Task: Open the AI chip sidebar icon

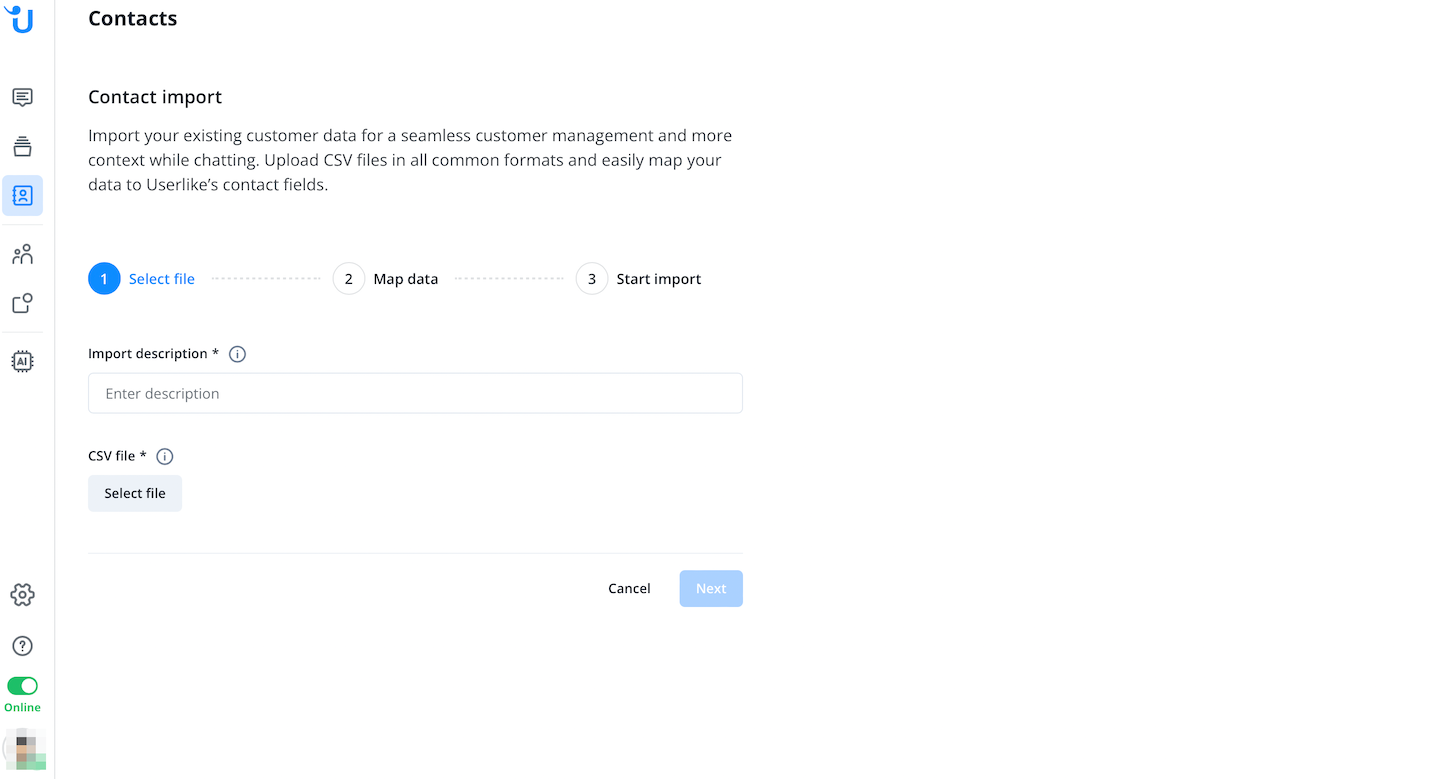Action: pos(22,361)
